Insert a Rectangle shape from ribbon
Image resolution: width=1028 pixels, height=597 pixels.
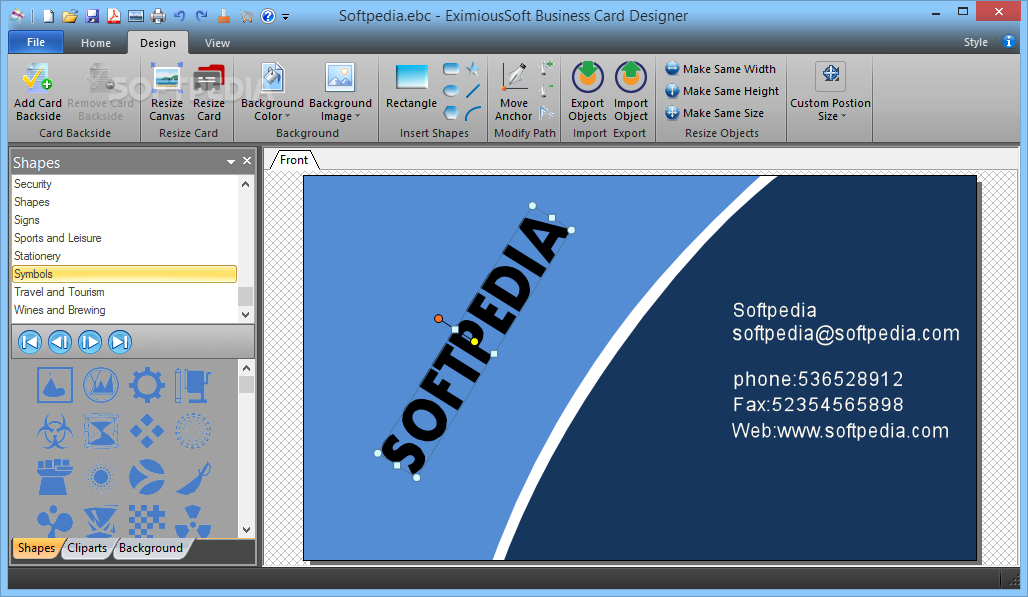coord(412,85)
